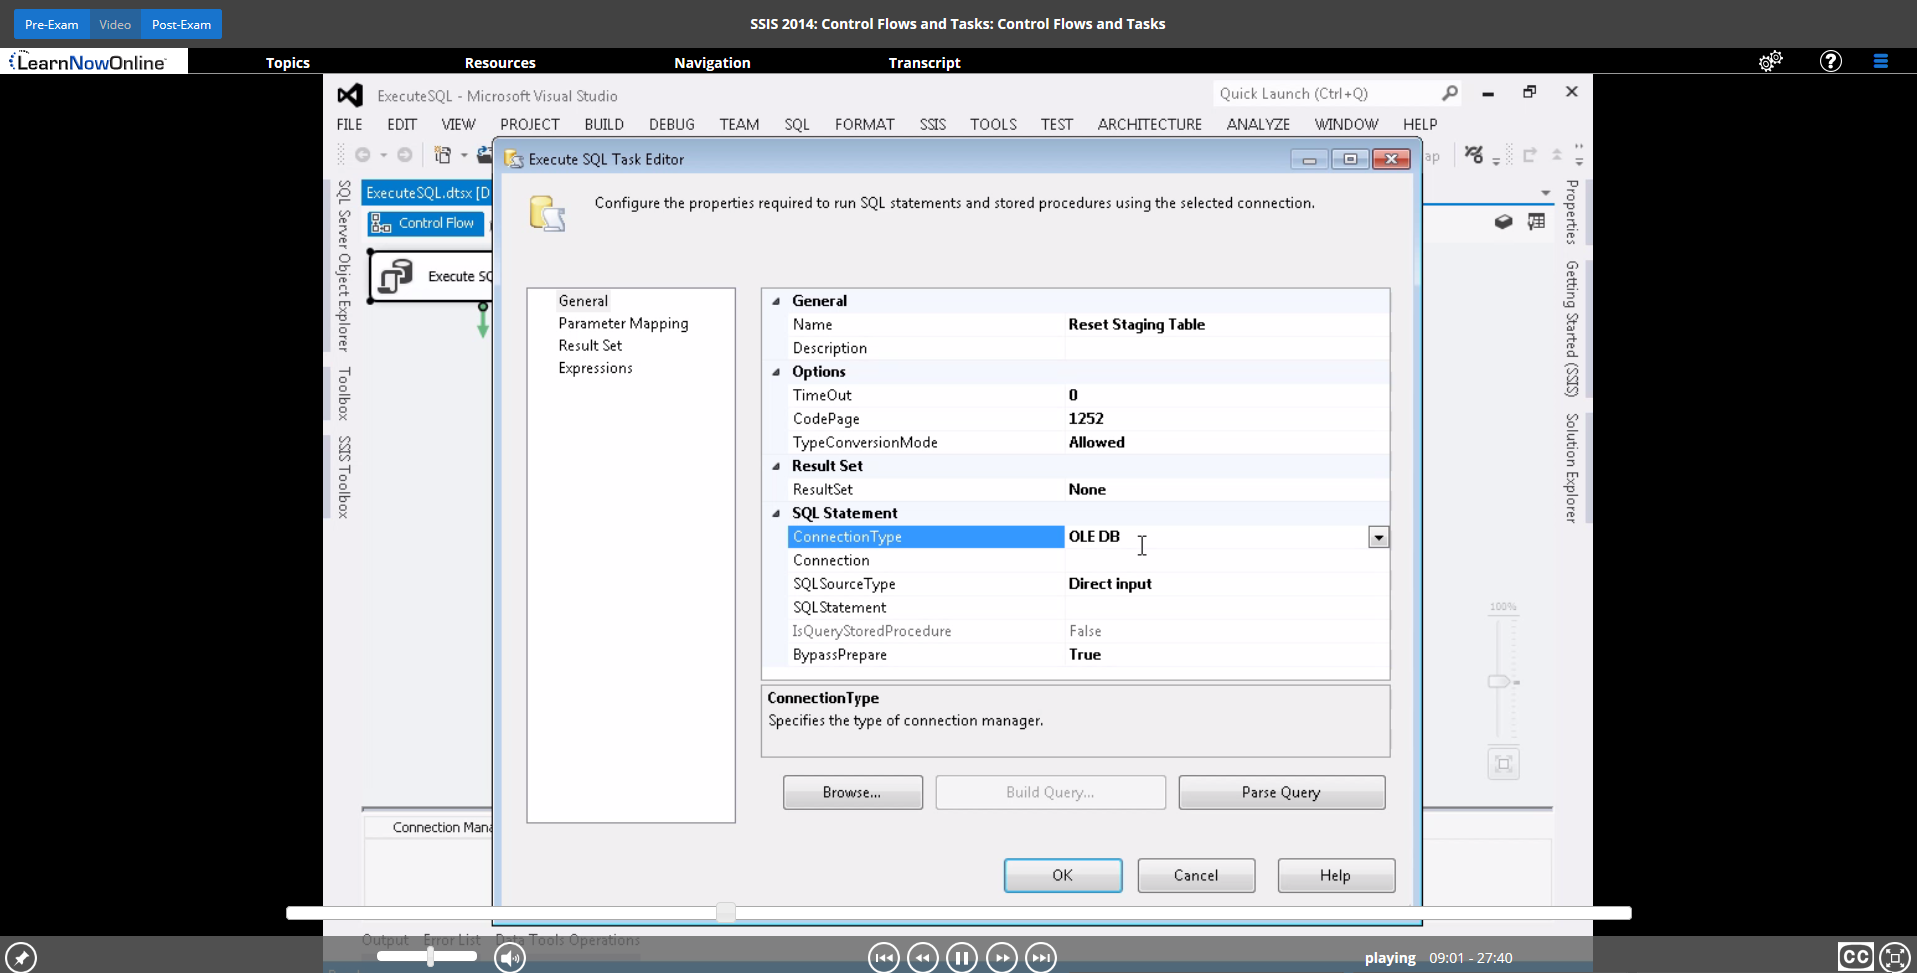Image resolution: width=1917 pixels, height=973 pixels.
Task: Open the blue hamburger menu icon
Action: 1880,62
